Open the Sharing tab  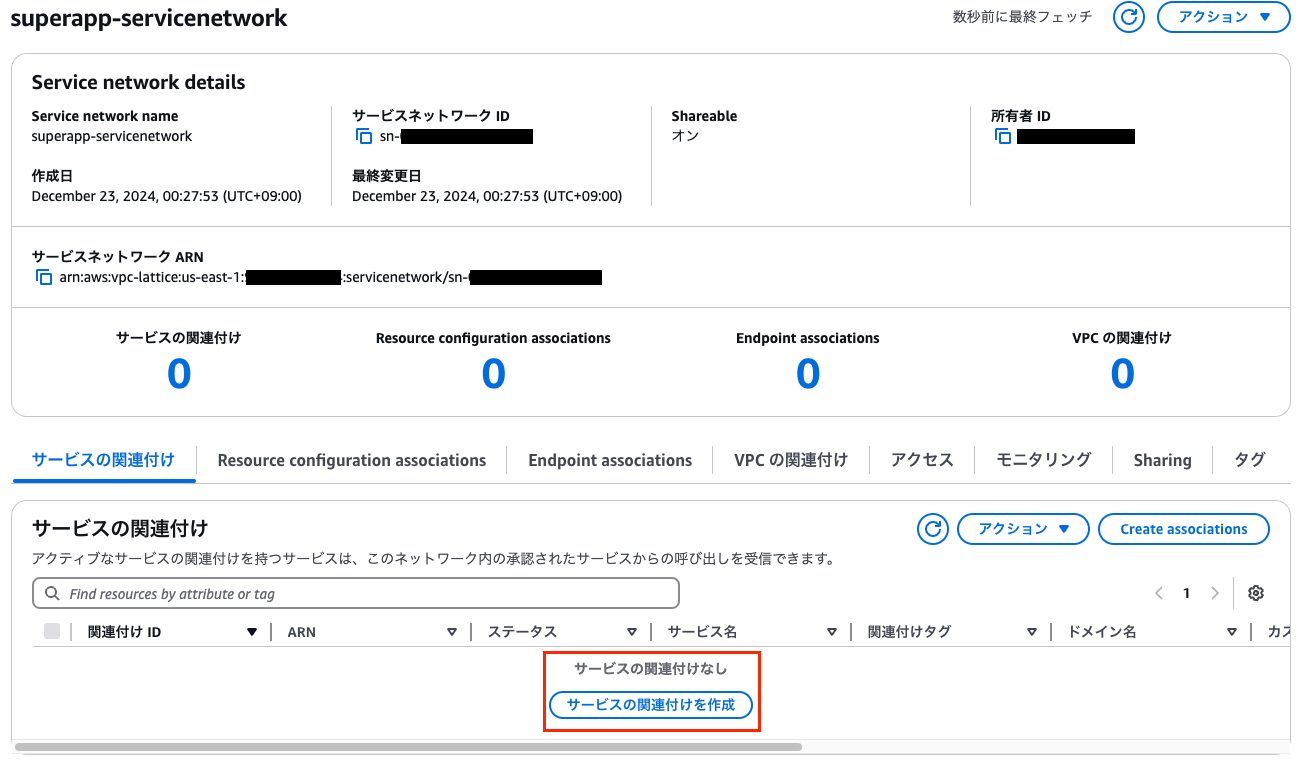click(x=1162, y=460)
